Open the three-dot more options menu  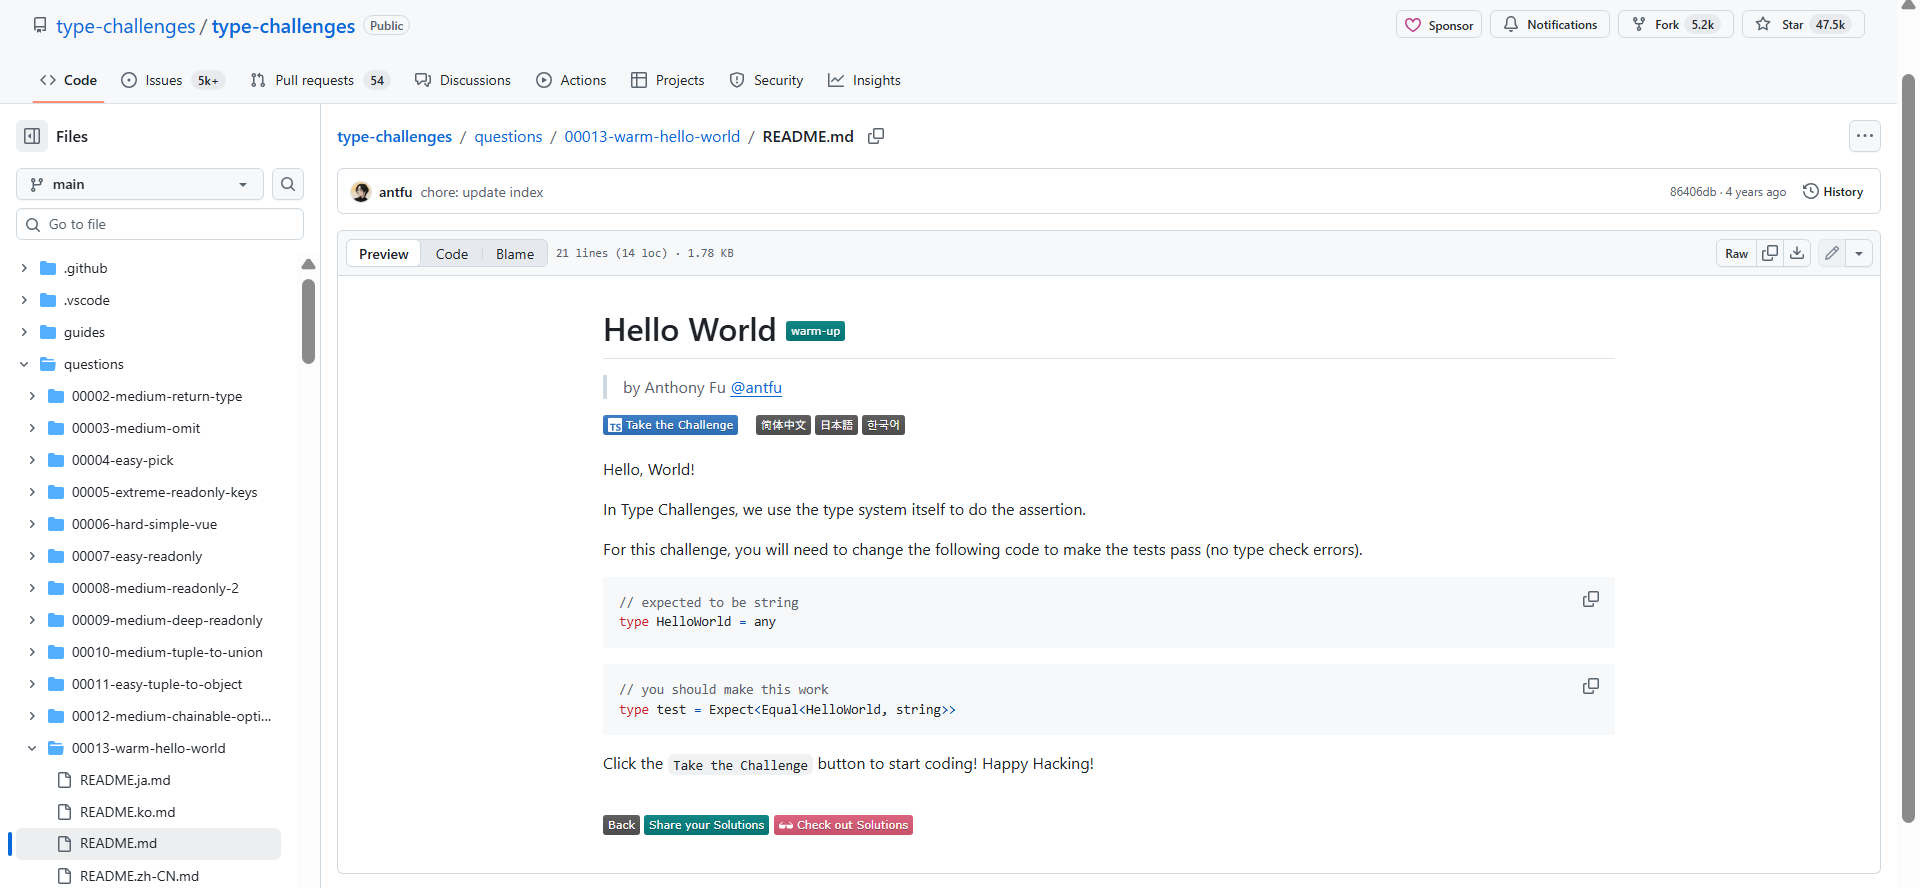(x=1864, y=136)
